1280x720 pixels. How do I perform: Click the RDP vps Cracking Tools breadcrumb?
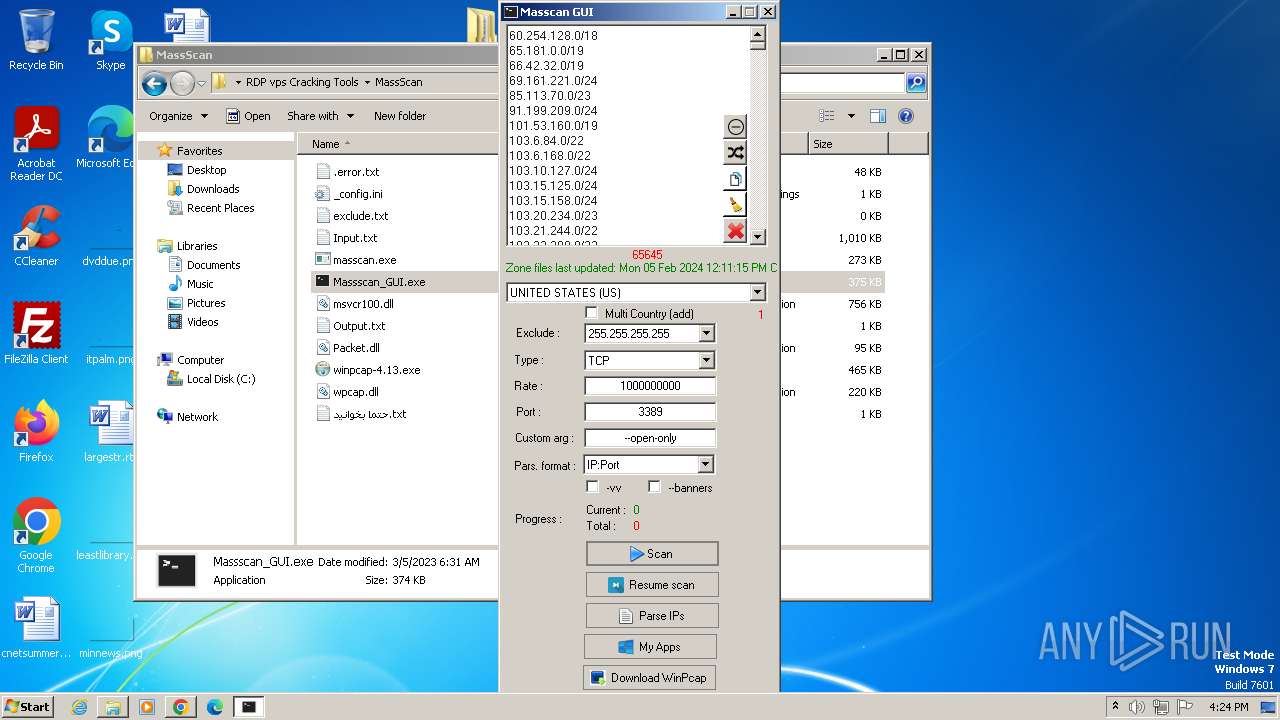tap(302, 83)
